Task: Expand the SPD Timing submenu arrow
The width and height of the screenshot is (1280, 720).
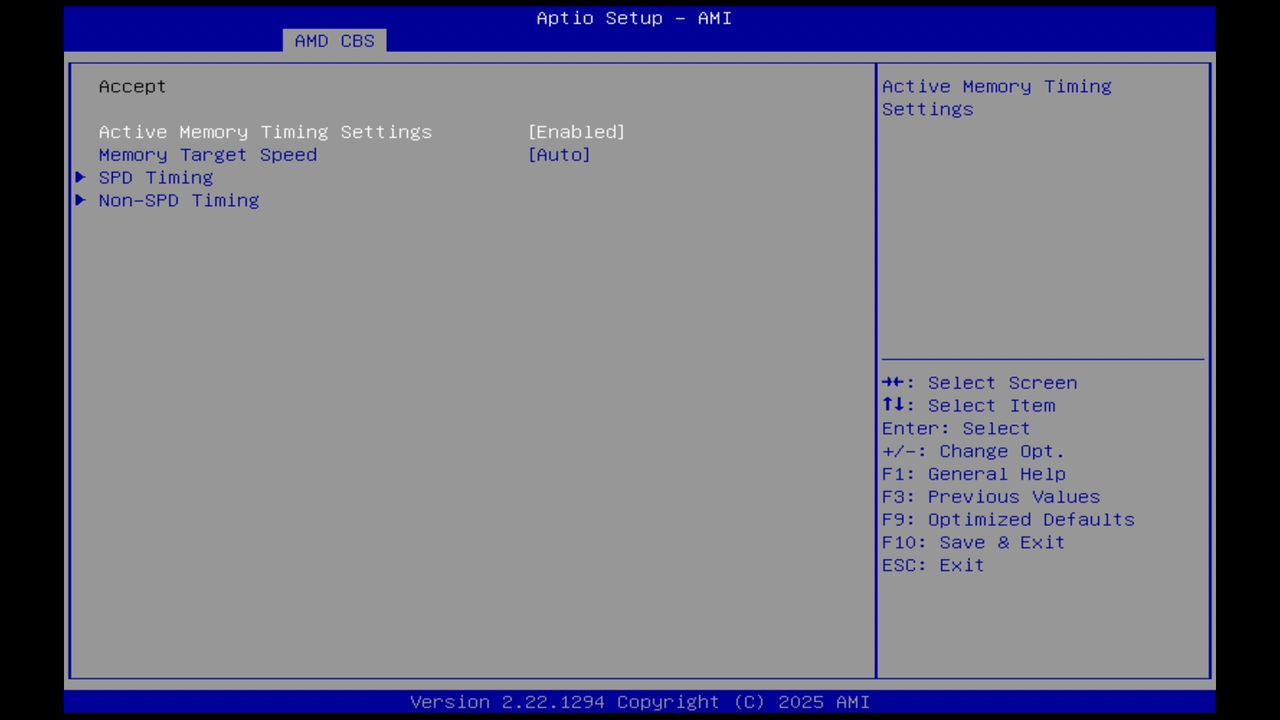Action: [80, 177]
